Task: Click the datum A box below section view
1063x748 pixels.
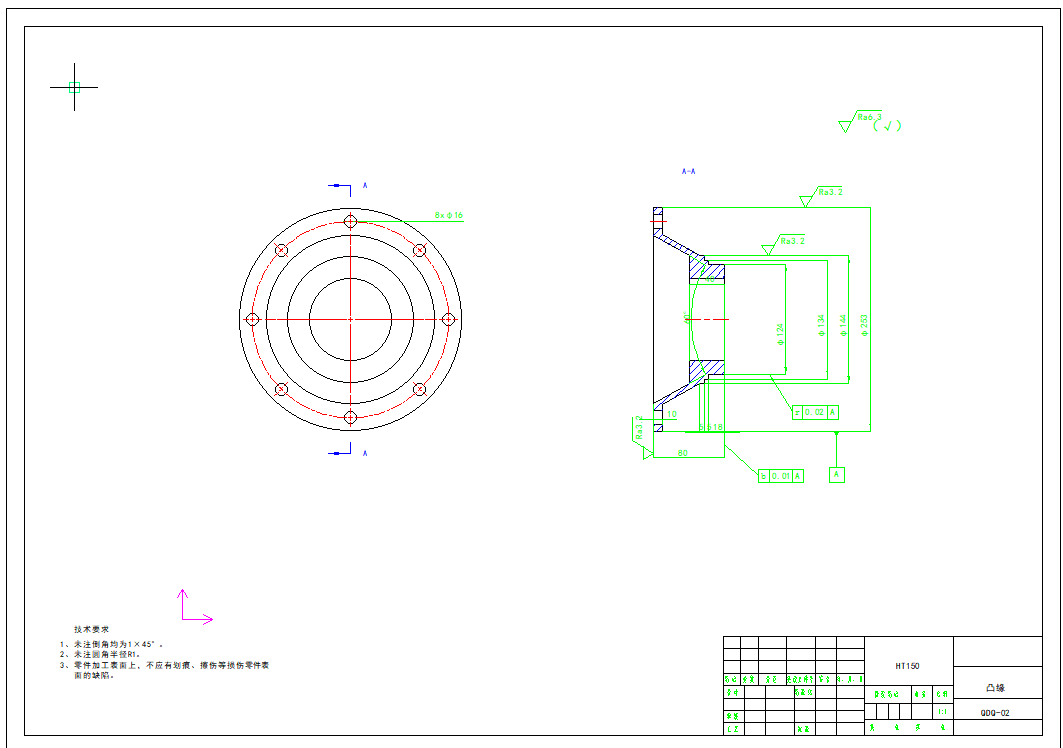Action: [x=837, y=474]
